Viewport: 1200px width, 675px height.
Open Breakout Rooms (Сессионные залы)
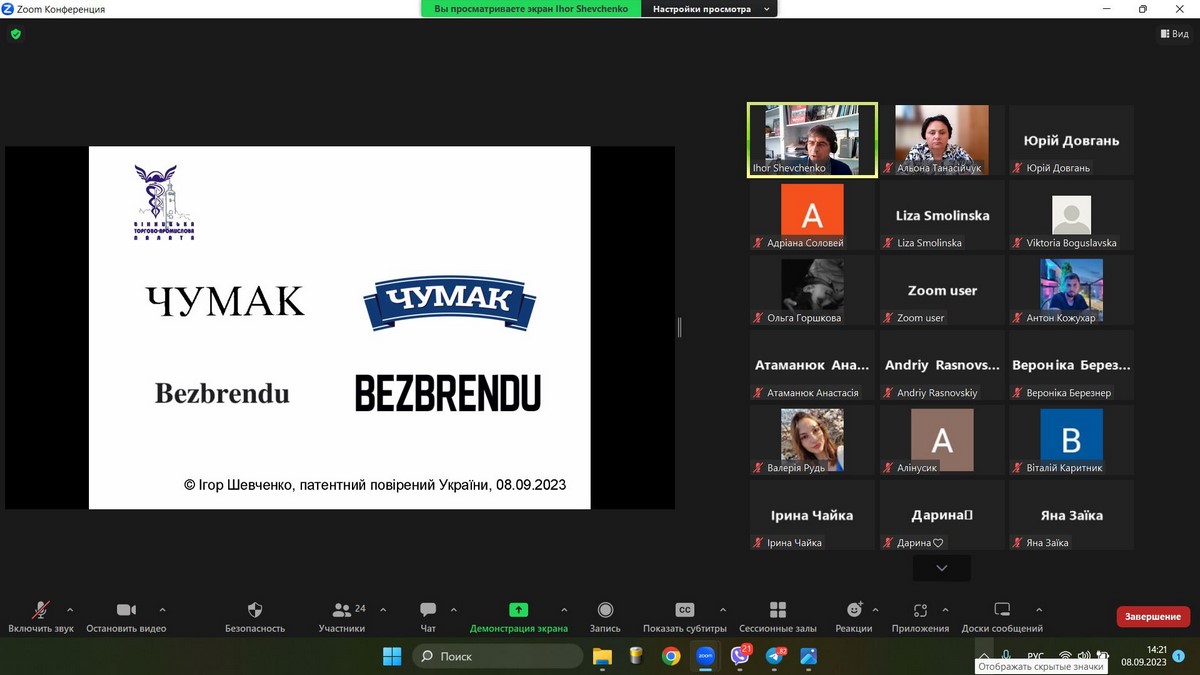click(778, 610)
